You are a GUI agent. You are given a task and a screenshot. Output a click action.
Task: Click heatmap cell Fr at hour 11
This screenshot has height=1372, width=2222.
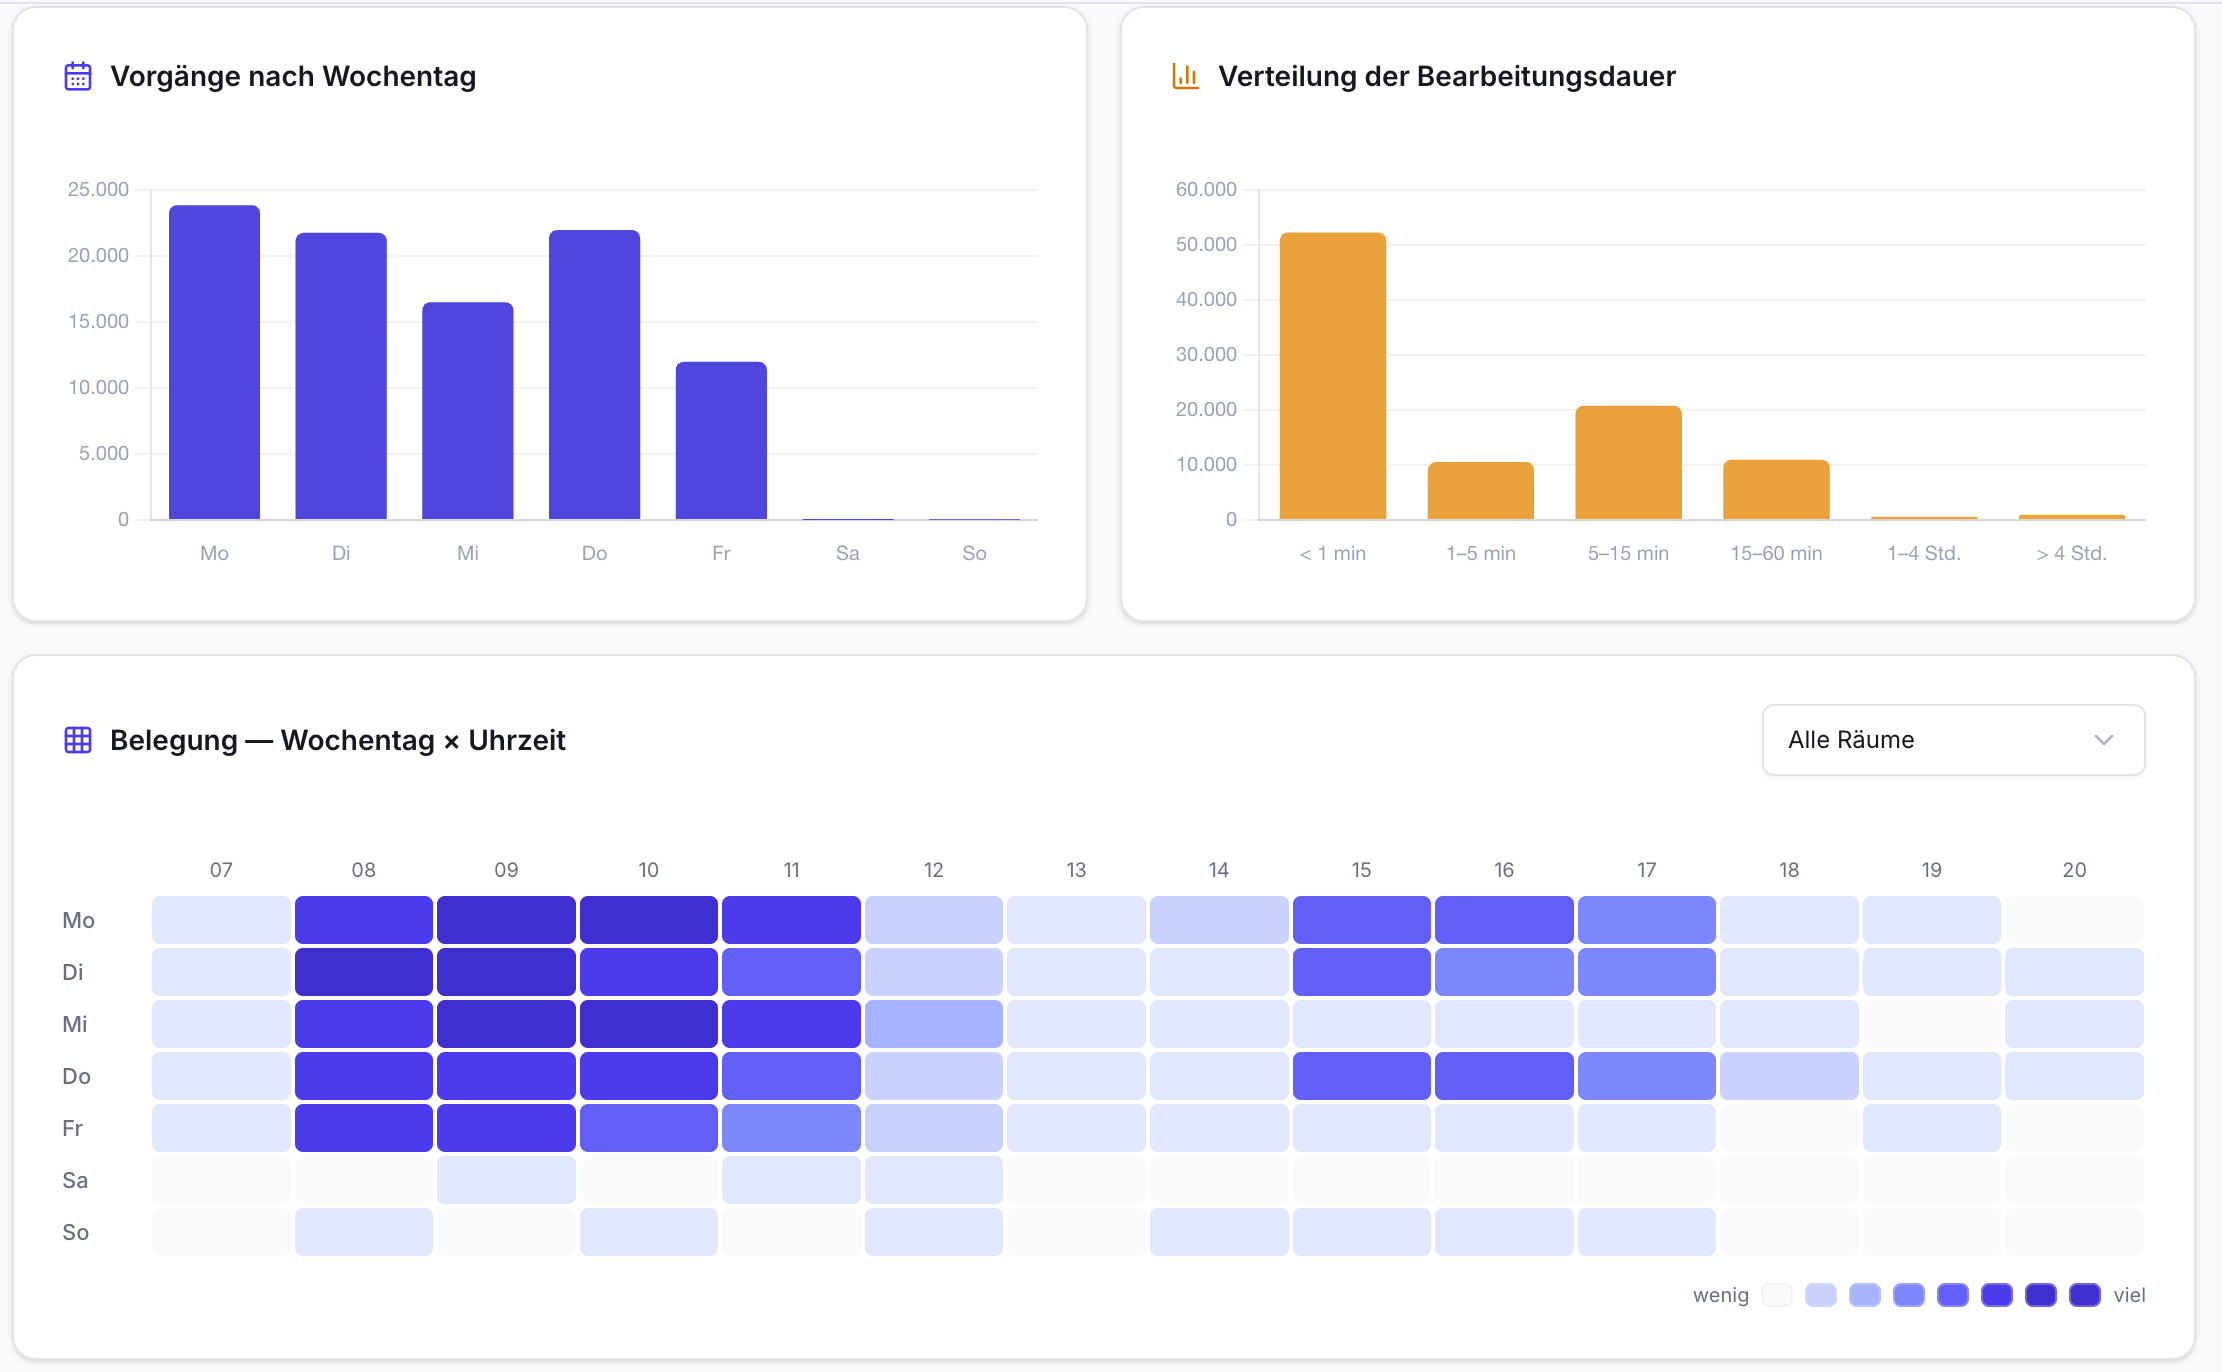(x=791, y=1128)
